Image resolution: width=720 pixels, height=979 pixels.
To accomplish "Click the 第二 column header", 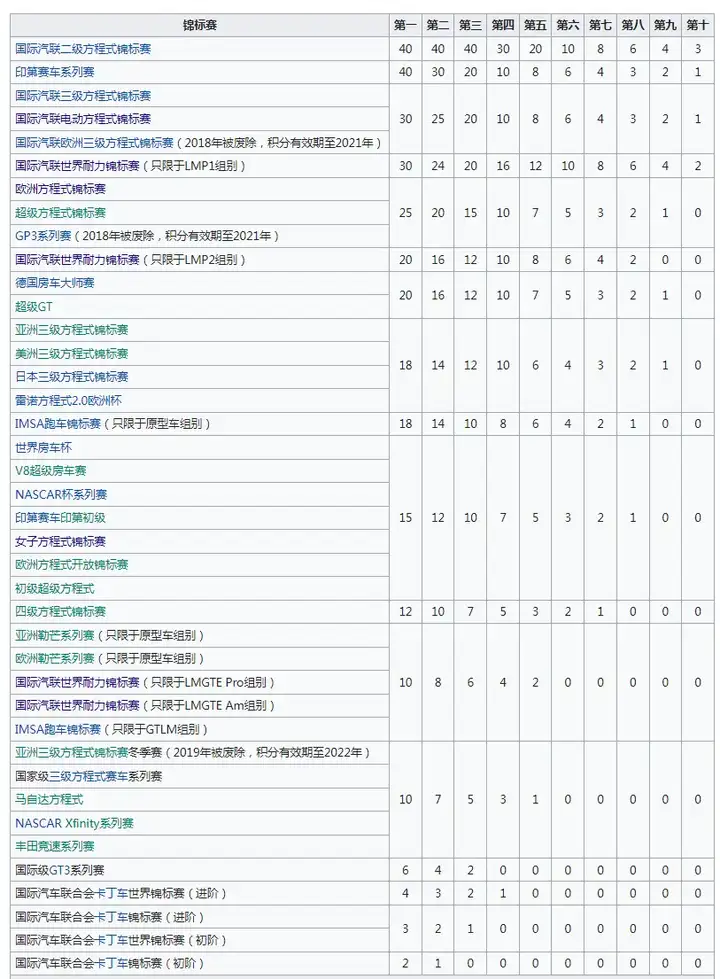I will click(438, 25).
